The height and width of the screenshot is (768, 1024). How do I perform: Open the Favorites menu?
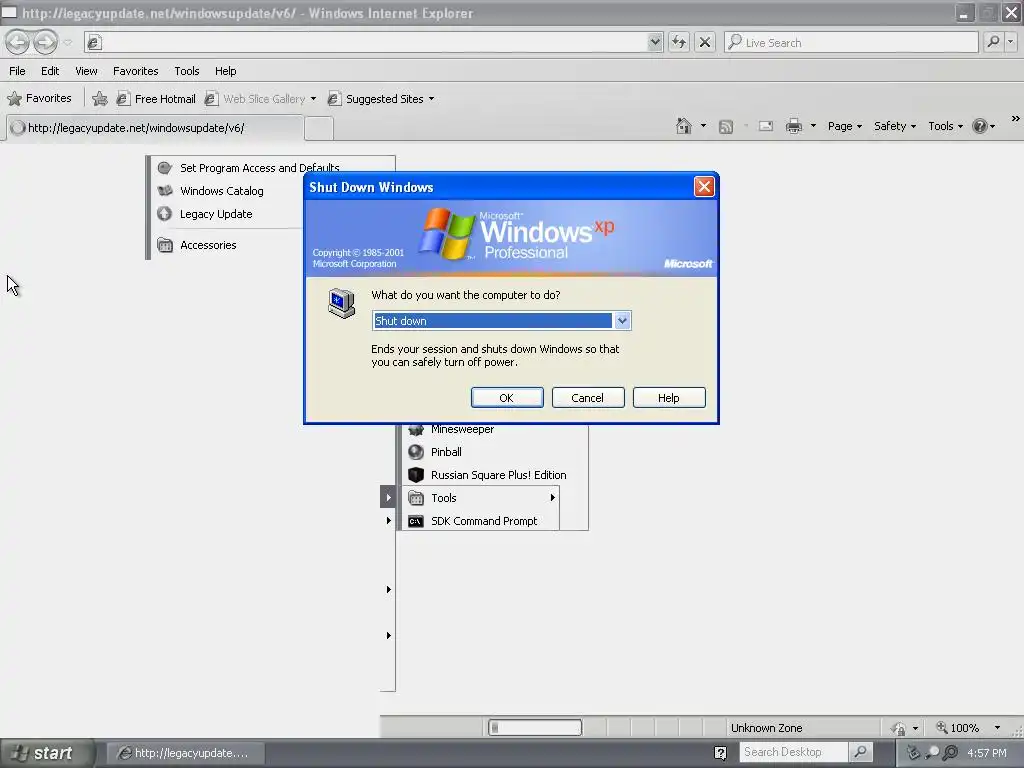(x=135, y=71)
